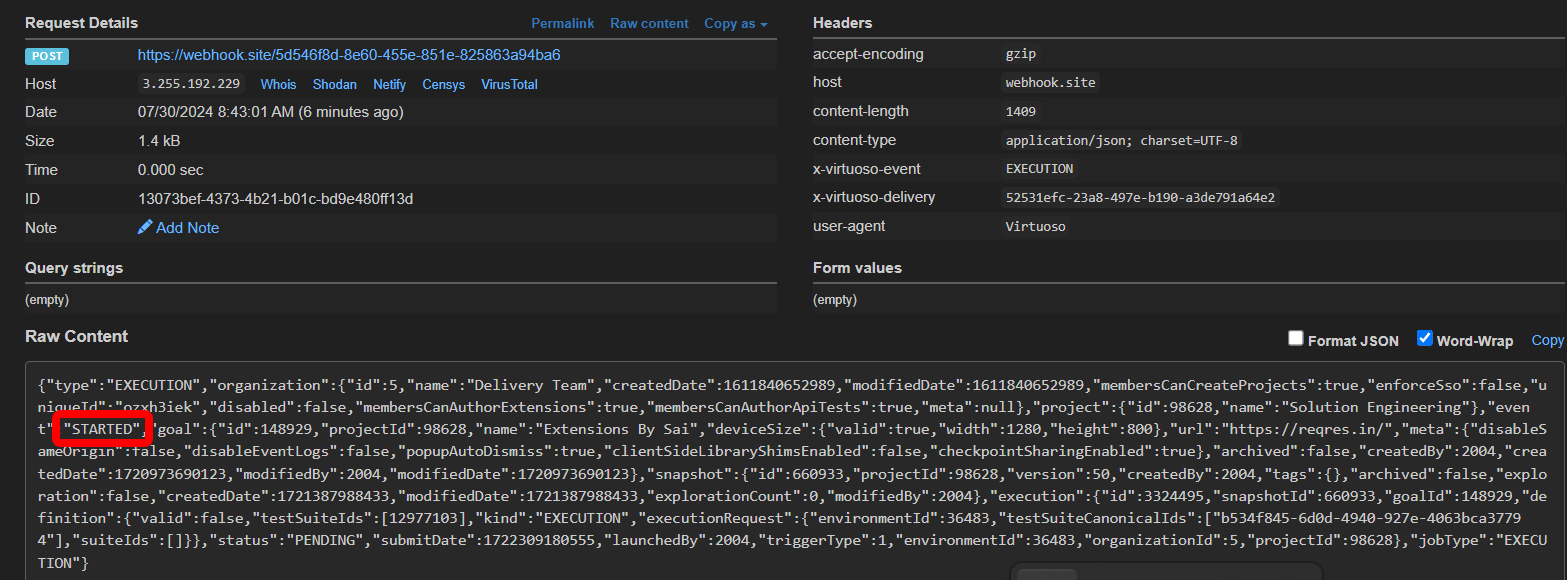Select the size value 1.4 kB
This screenshot has height=580, width=1567.
[x=159, y=141]
